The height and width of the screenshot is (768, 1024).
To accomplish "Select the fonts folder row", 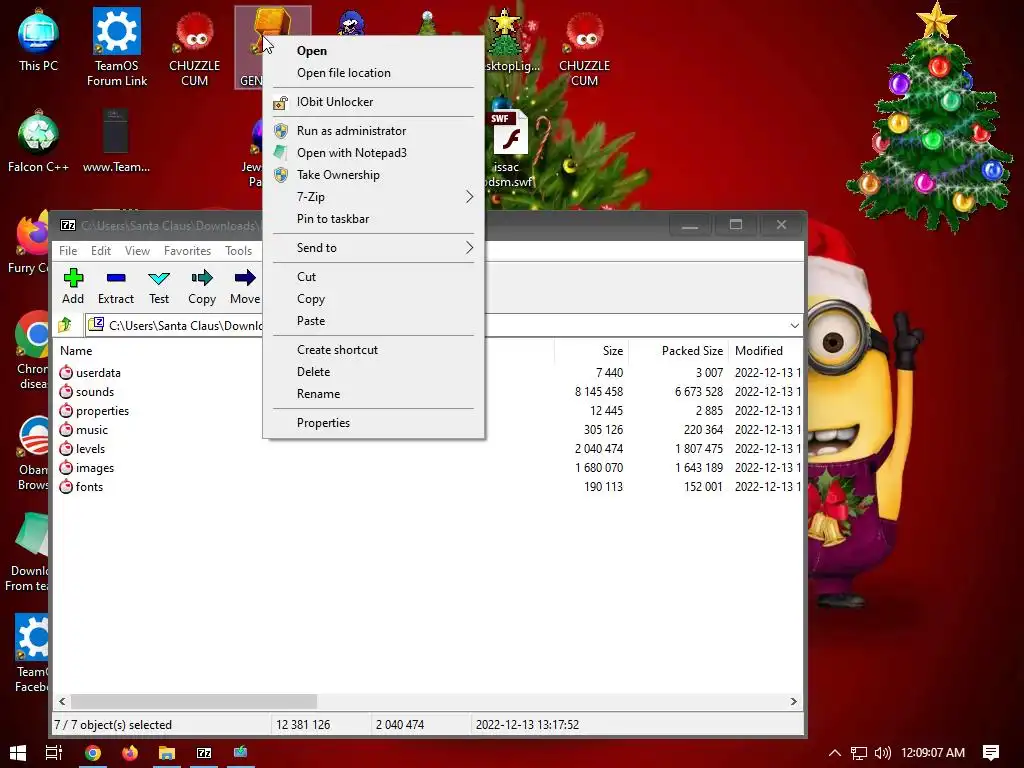I will 428,487.
